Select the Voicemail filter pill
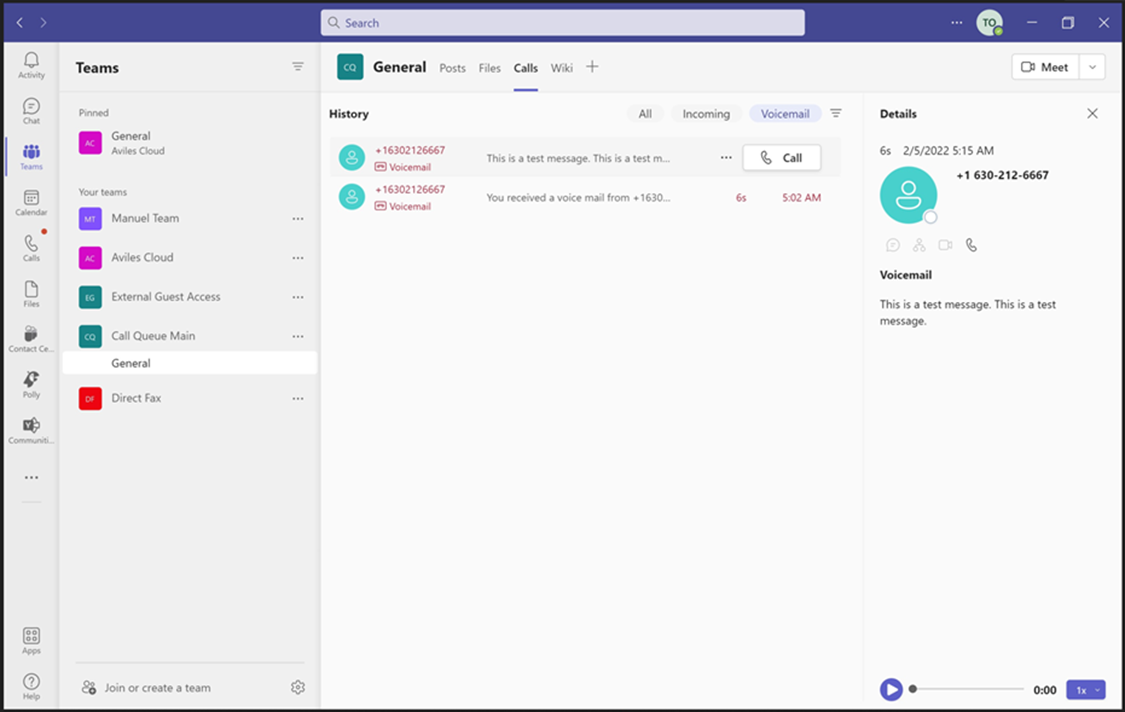The width and height of the screenshot is (1125, 712). (x=785, y=113)
